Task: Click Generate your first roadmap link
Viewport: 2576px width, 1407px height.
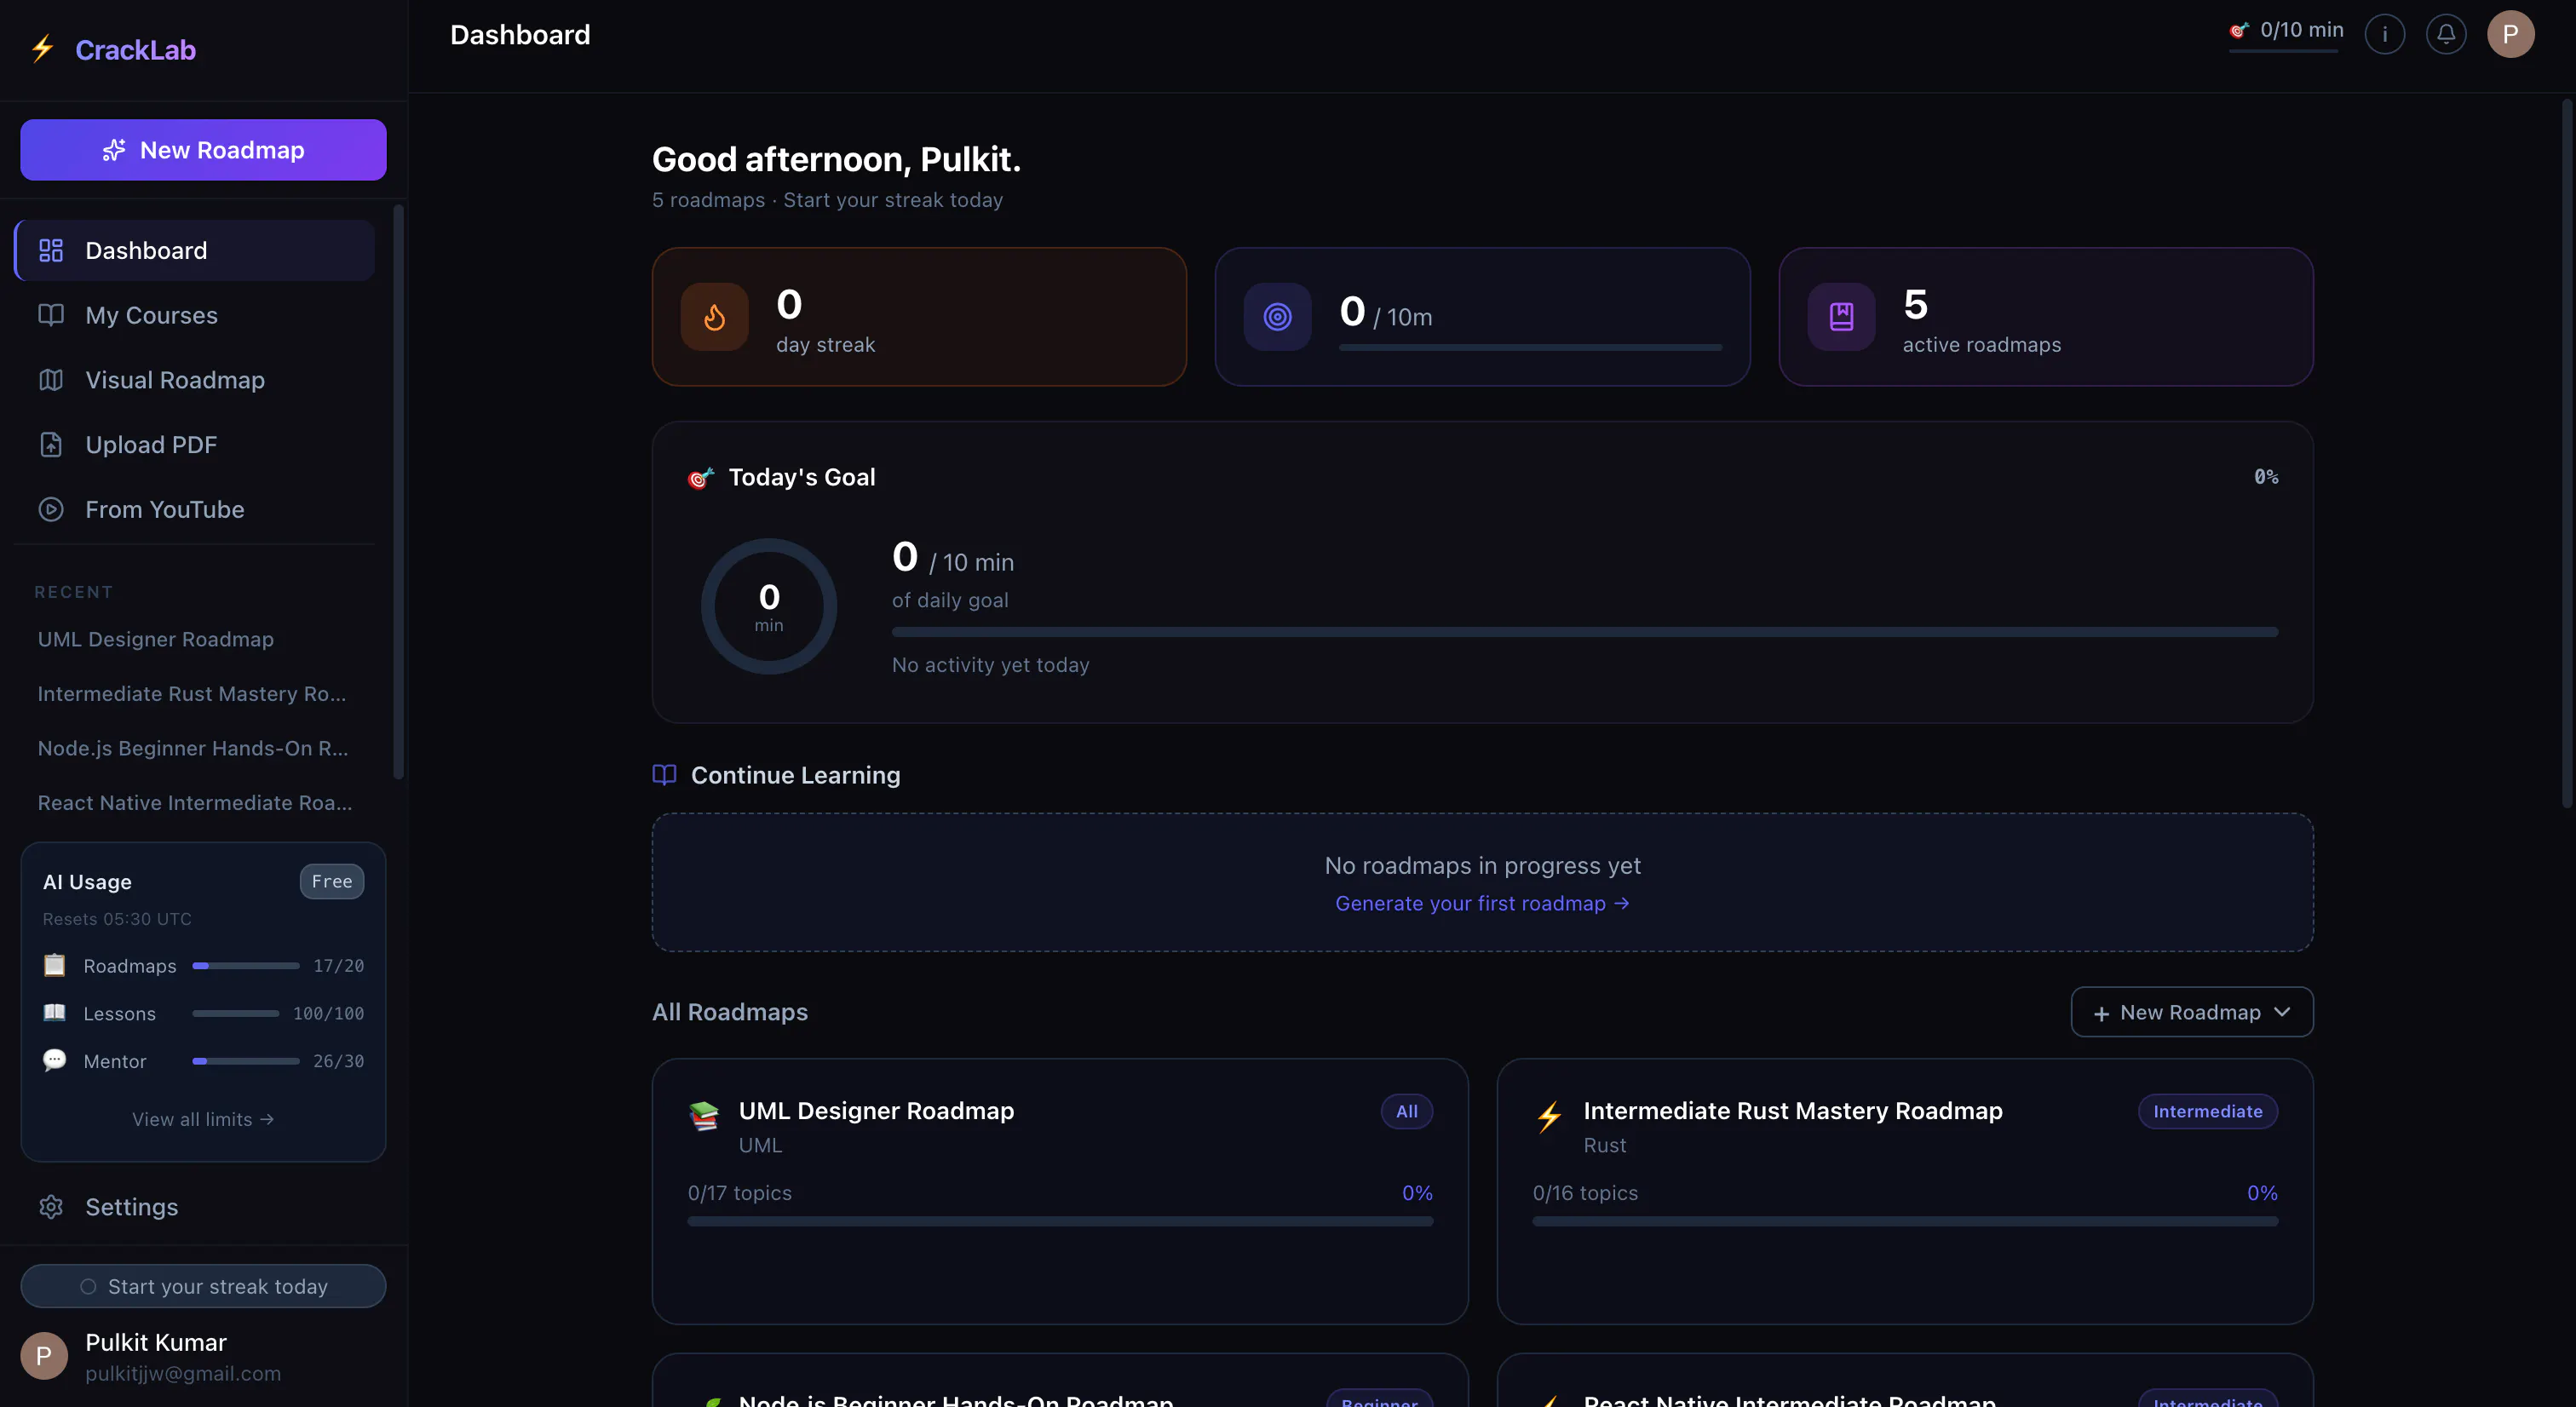Action: (x=1482, y=903)
